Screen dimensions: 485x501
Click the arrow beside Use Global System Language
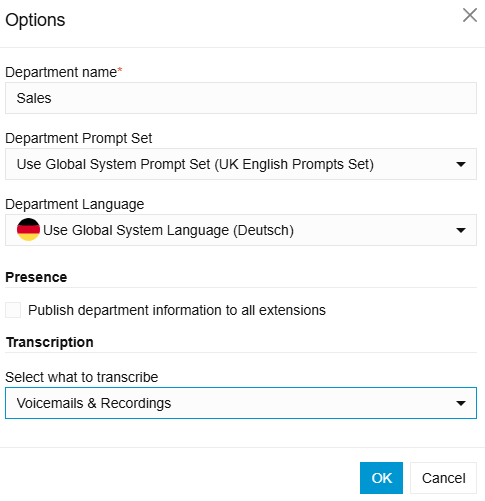pyautogui.click(x=461, y=230)
